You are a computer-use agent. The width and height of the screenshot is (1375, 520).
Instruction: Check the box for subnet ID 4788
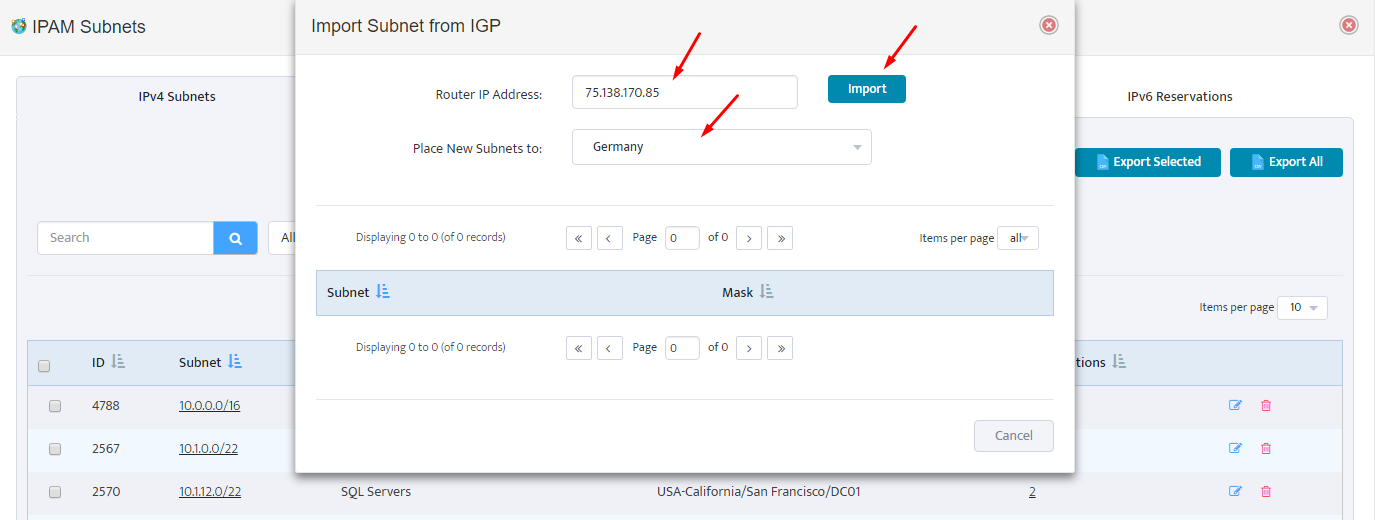pyautogui.click(x=55, y=406)
